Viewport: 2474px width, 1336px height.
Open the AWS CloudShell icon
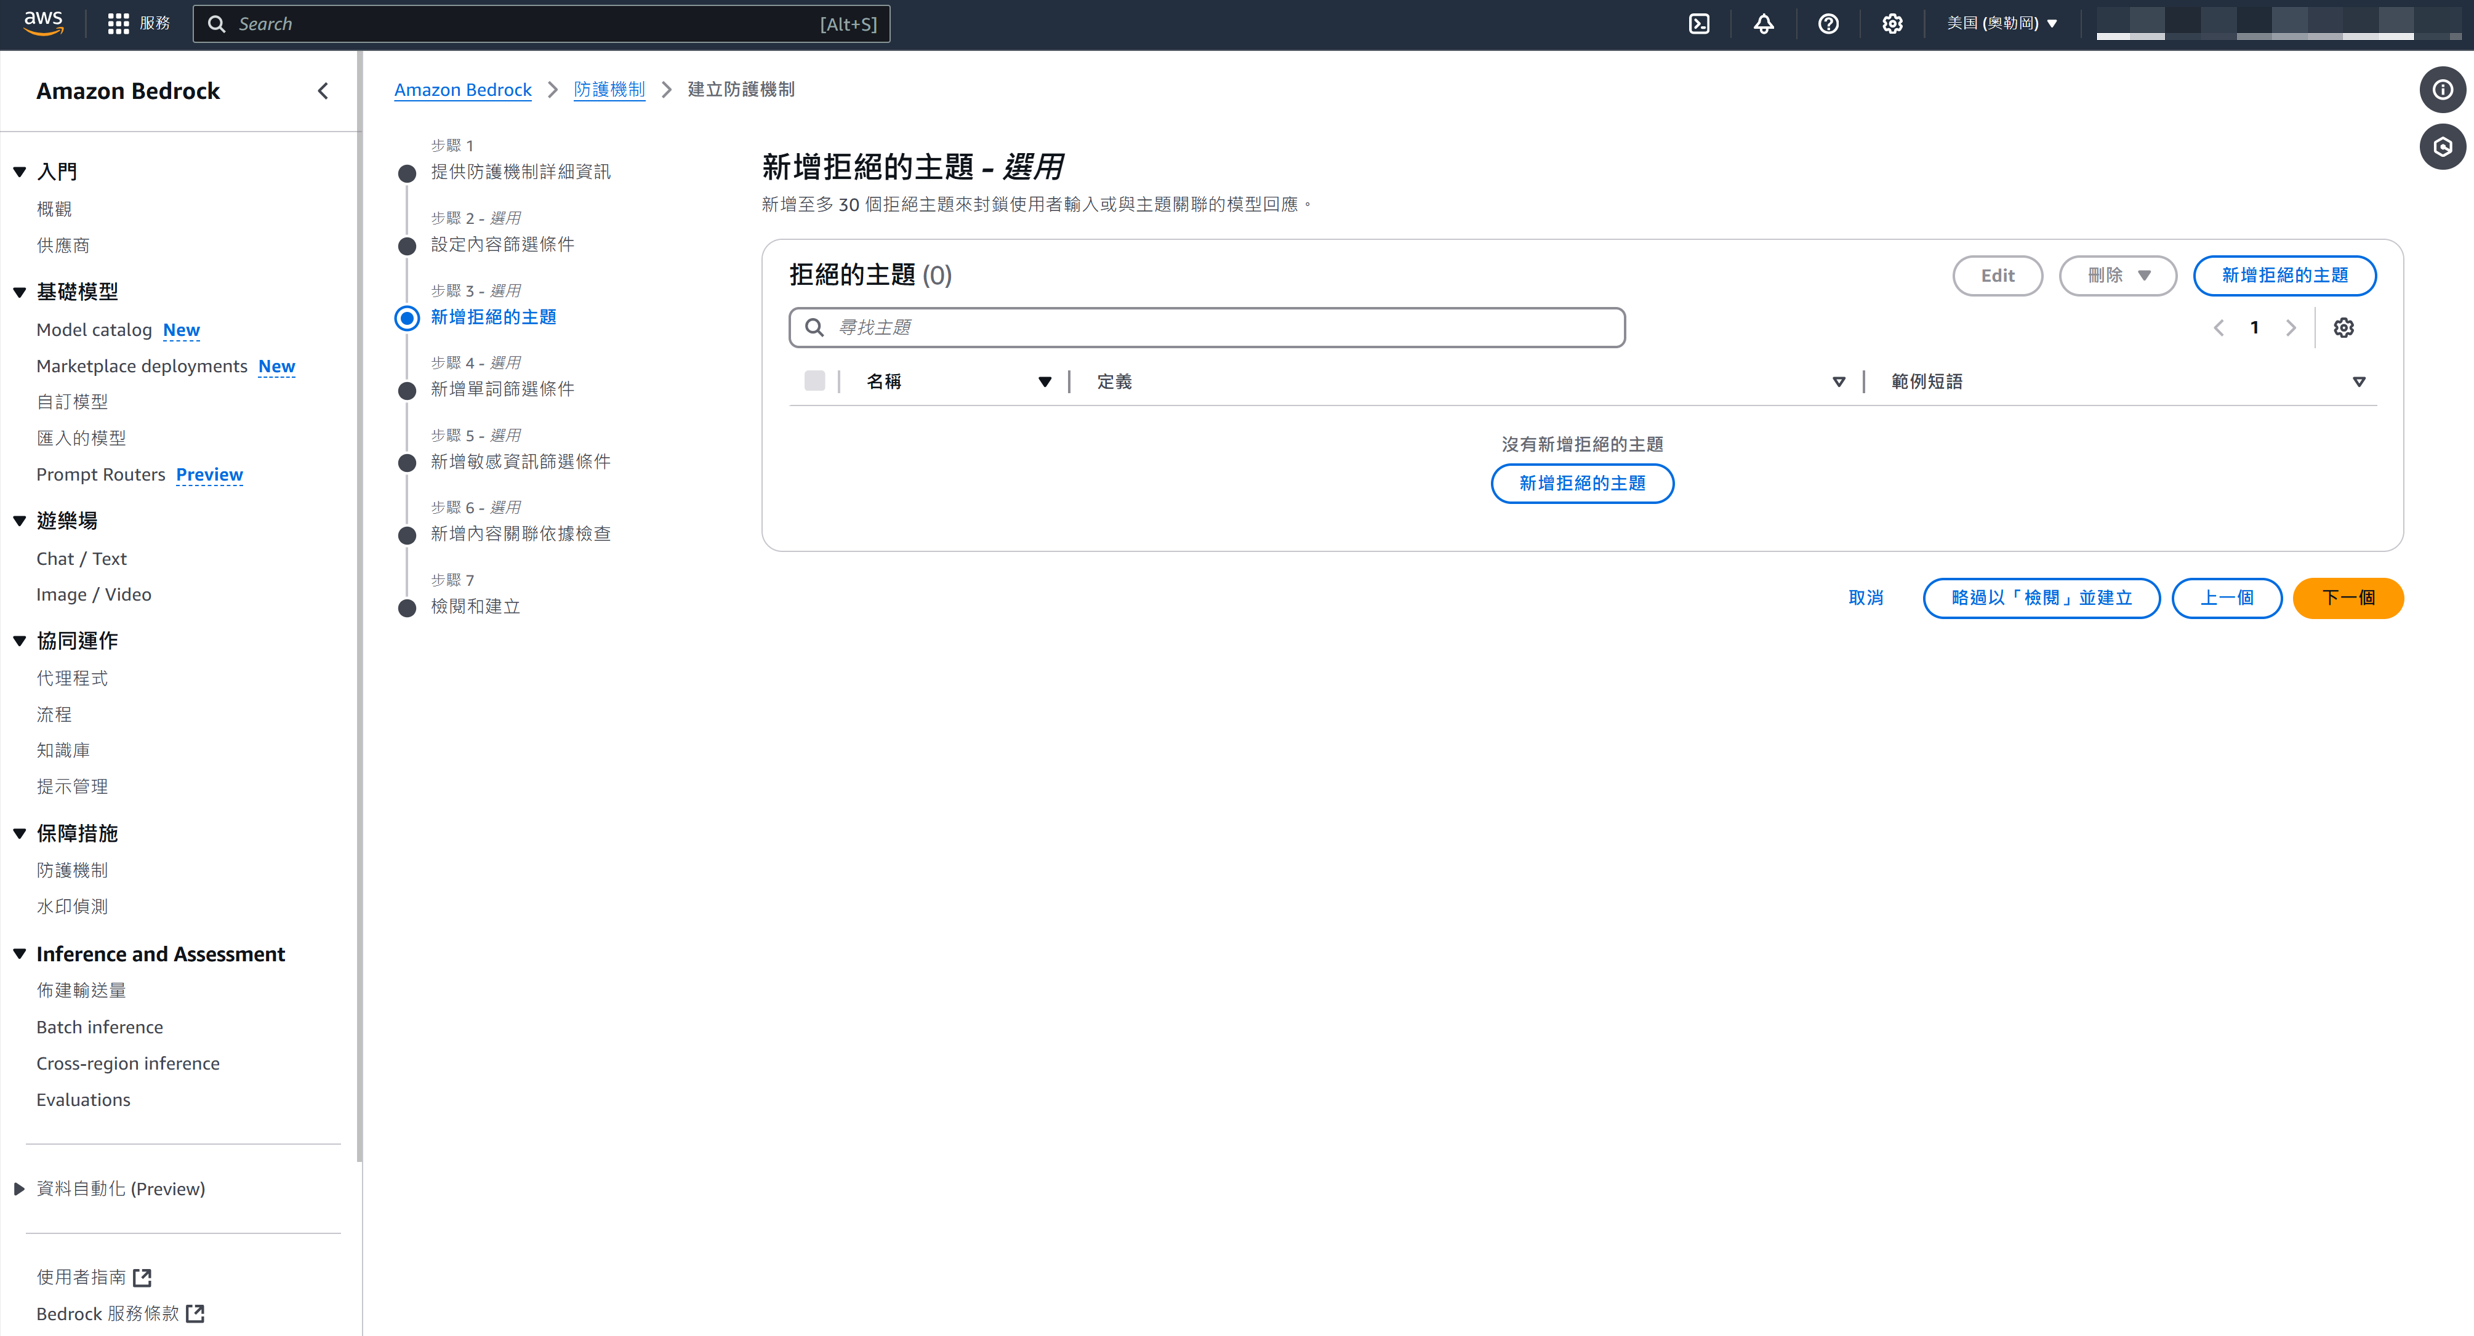point(1699,23)
